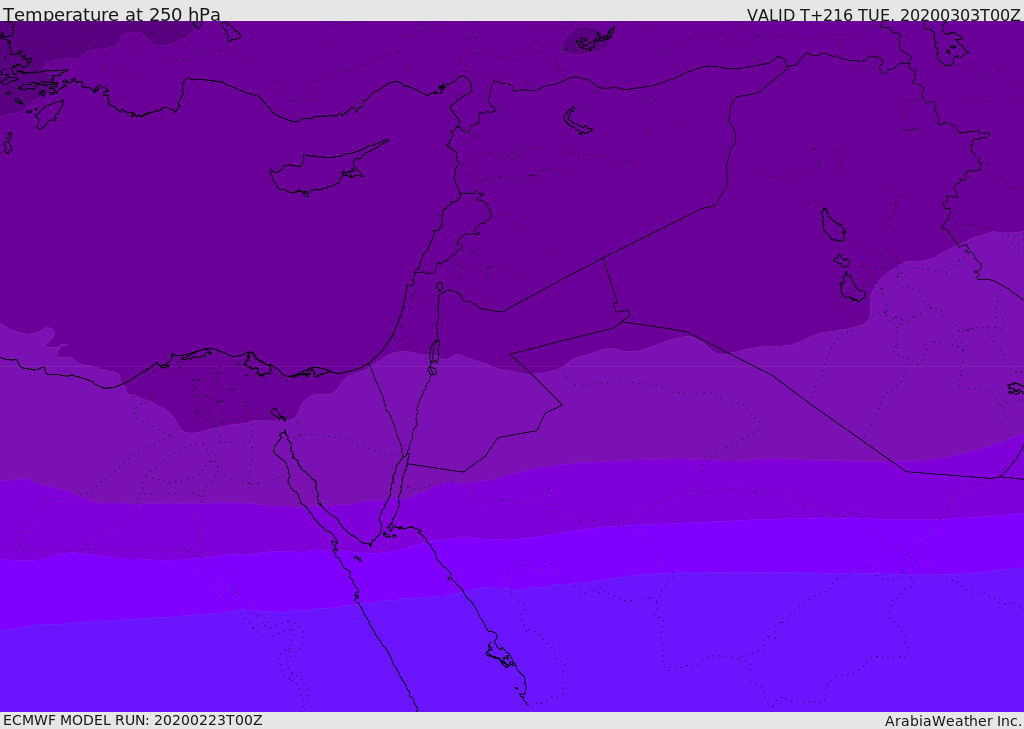Click the 'ArabiaWeather Inc.' credit text
Image resolution: width=1024 pixels, height=729 pixels.
(953, 721)
